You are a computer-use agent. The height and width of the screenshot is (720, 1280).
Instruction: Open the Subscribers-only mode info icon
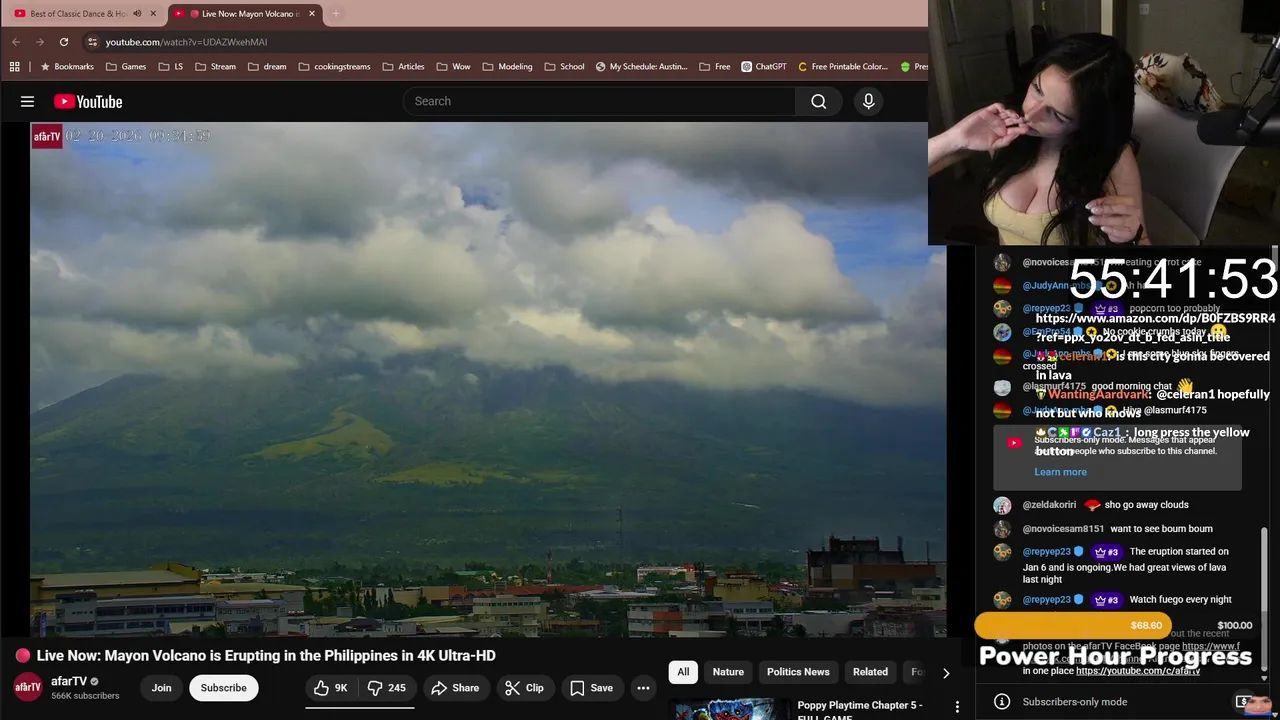coord(1001,702)
